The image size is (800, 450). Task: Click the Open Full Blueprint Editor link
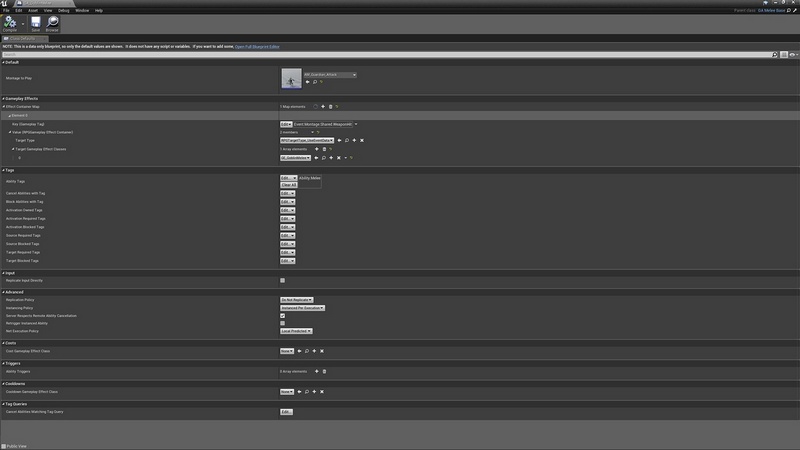point(258,46)
